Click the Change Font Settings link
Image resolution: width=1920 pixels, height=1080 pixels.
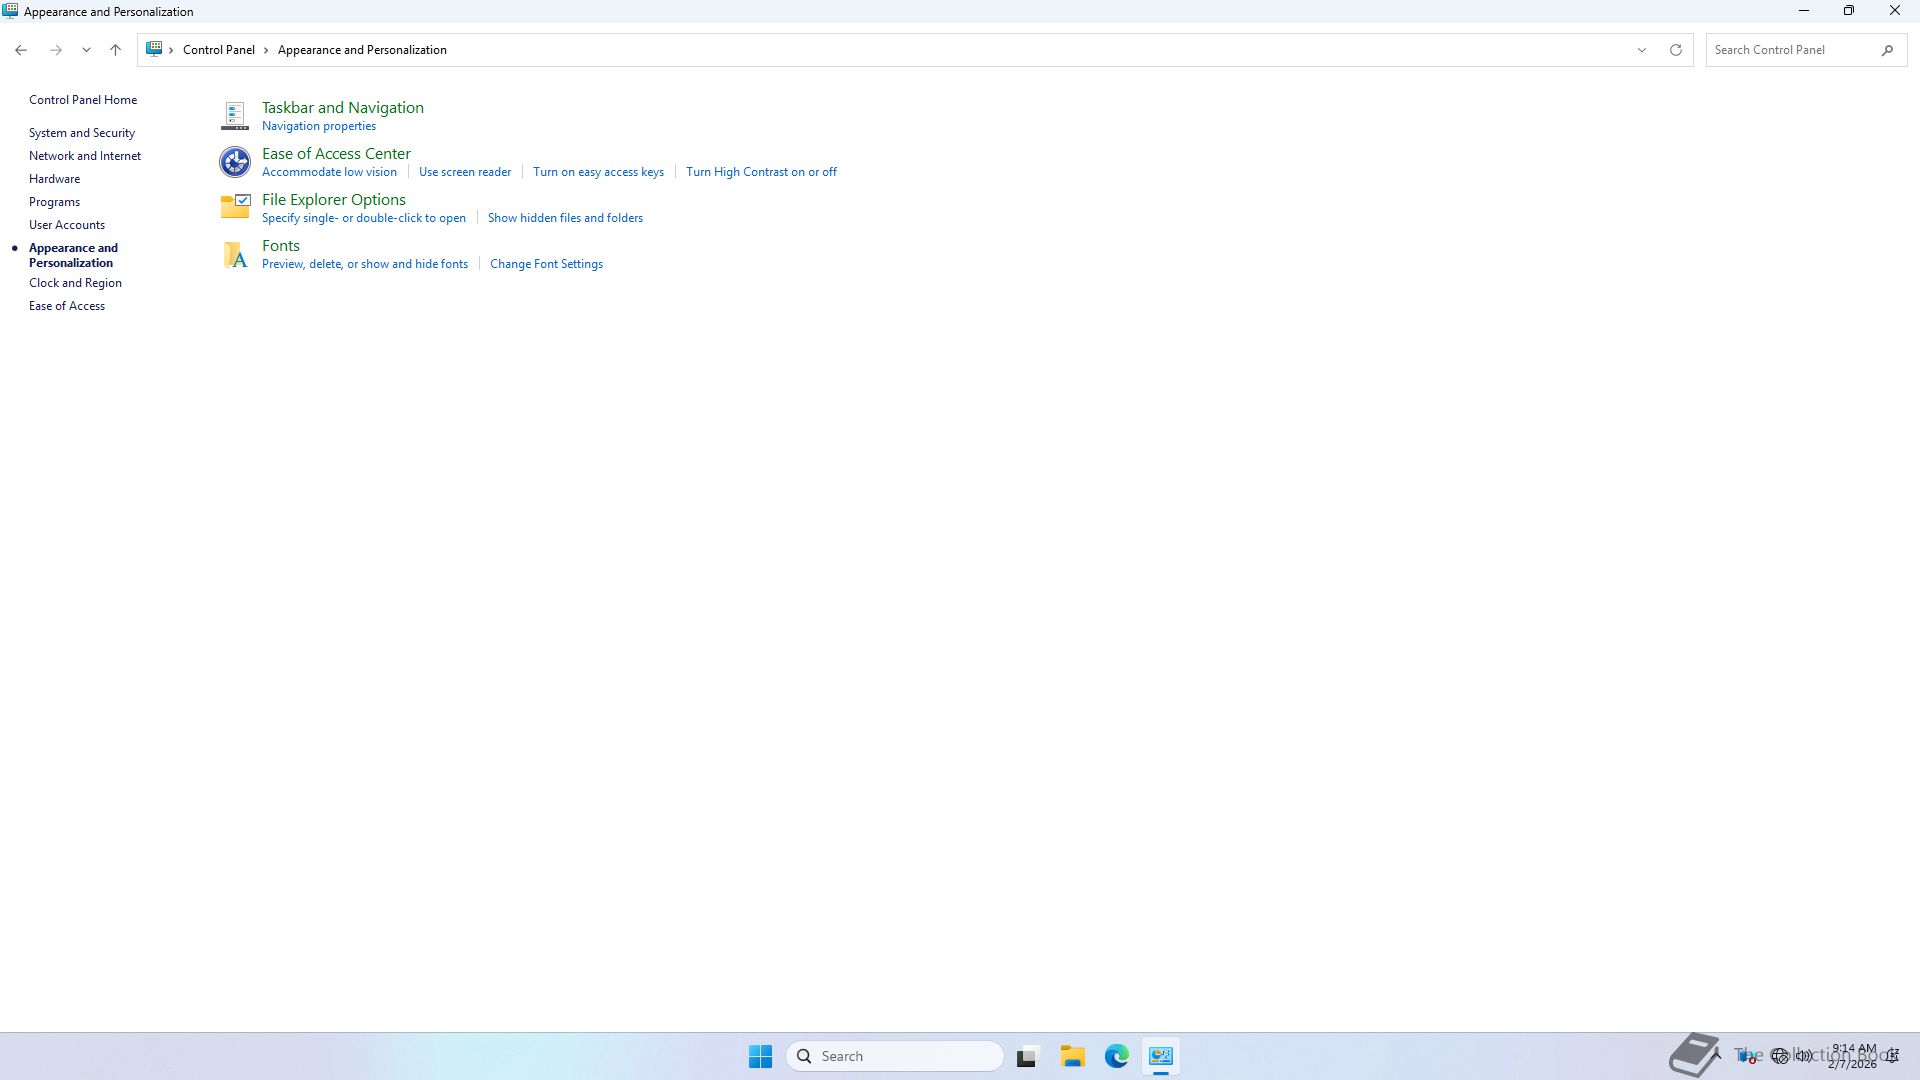tap(546, 264)
